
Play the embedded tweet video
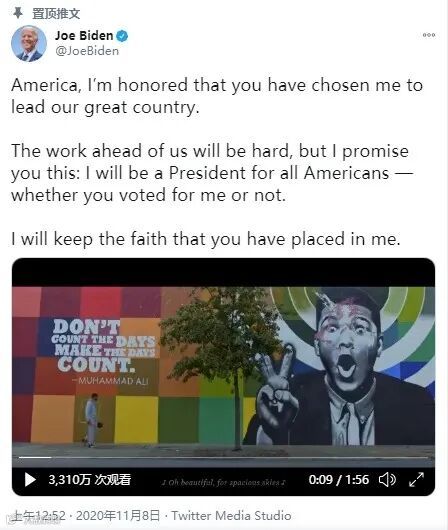30,479
